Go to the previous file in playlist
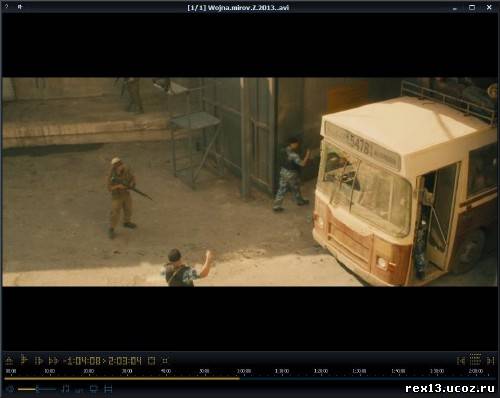This screenshot has width=500, height=398. pyautogui.click(x=461, y=361)
